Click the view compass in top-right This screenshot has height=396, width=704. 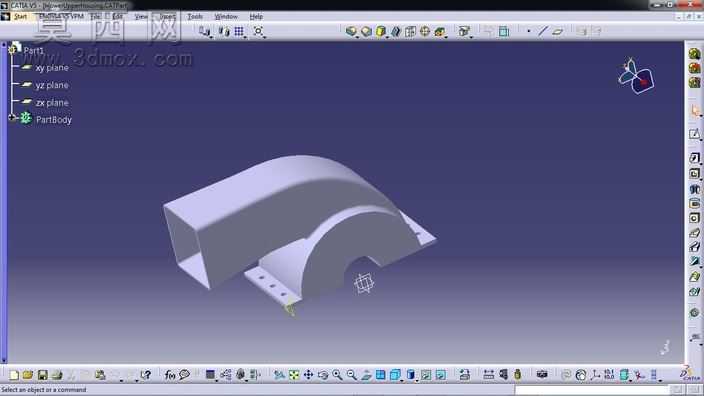click(636, 76)
